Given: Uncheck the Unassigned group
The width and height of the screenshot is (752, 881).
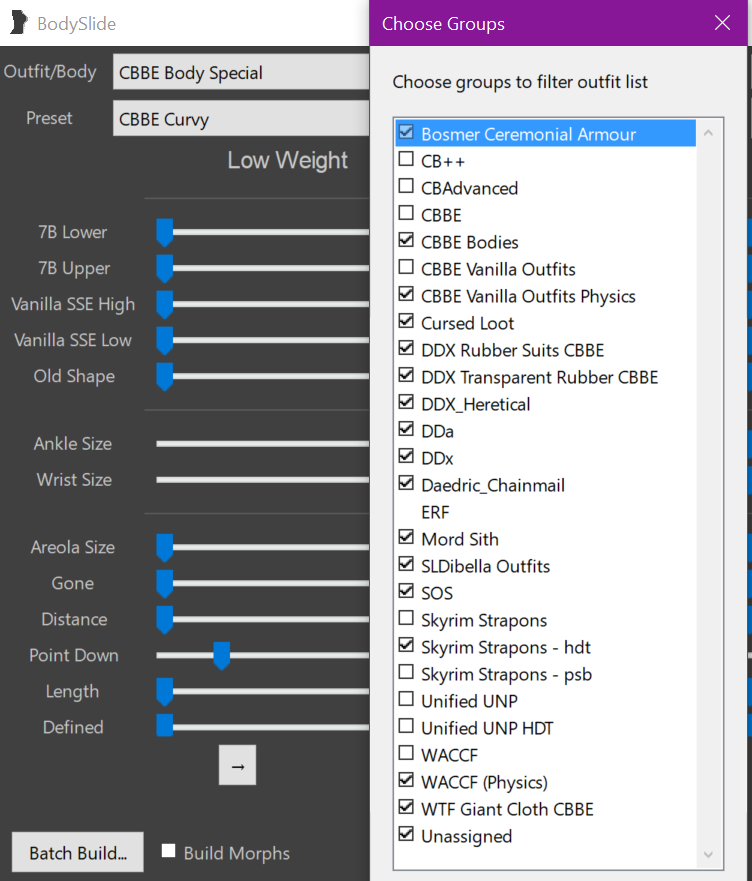Looking at the screenshot, I should (406, 834).
